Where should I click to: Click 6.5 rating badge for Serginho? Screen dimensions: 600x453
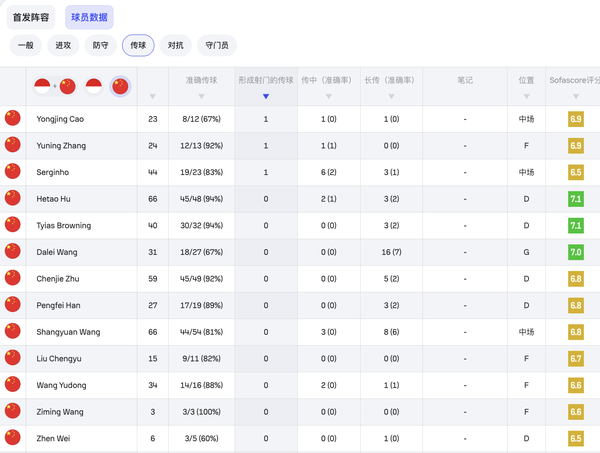coord(576,172)
